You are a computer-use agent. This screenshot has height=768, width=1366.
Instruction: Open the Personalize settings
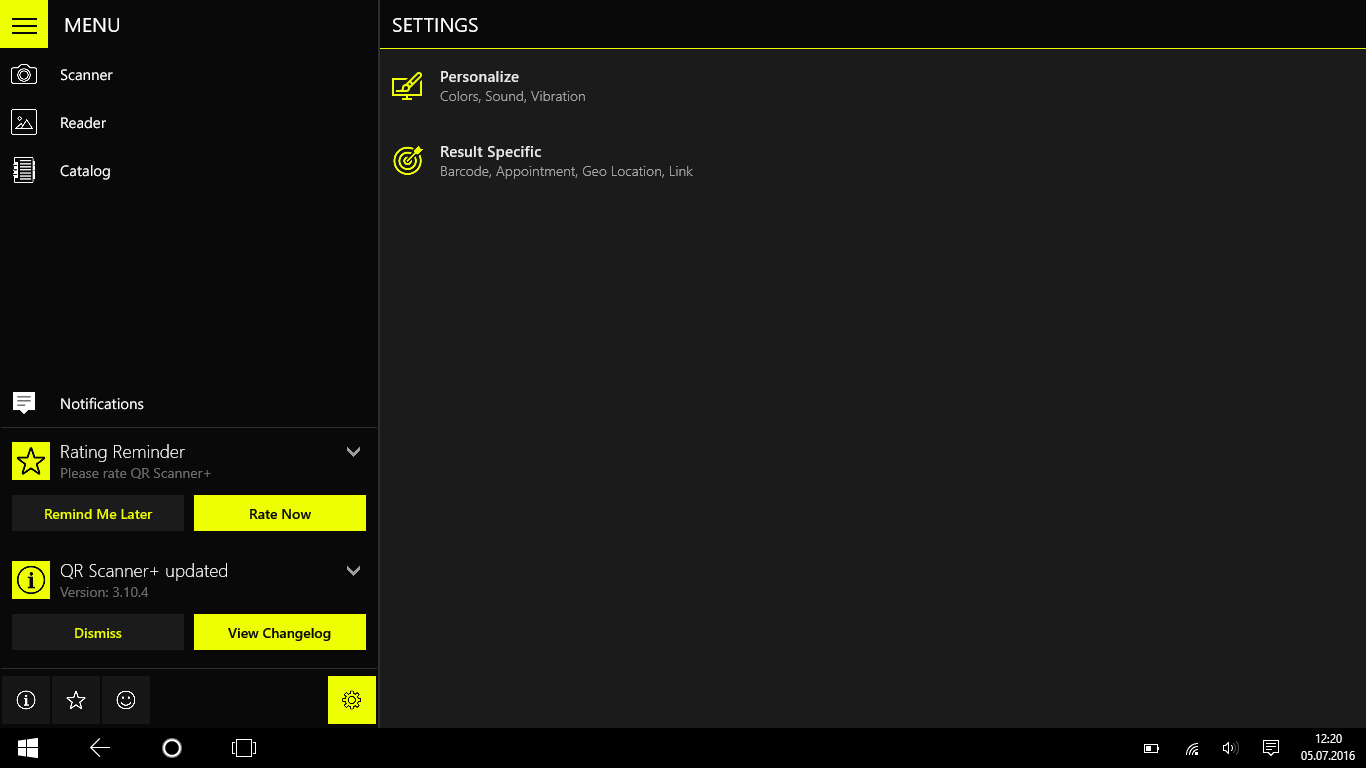(x=479, y=85)
